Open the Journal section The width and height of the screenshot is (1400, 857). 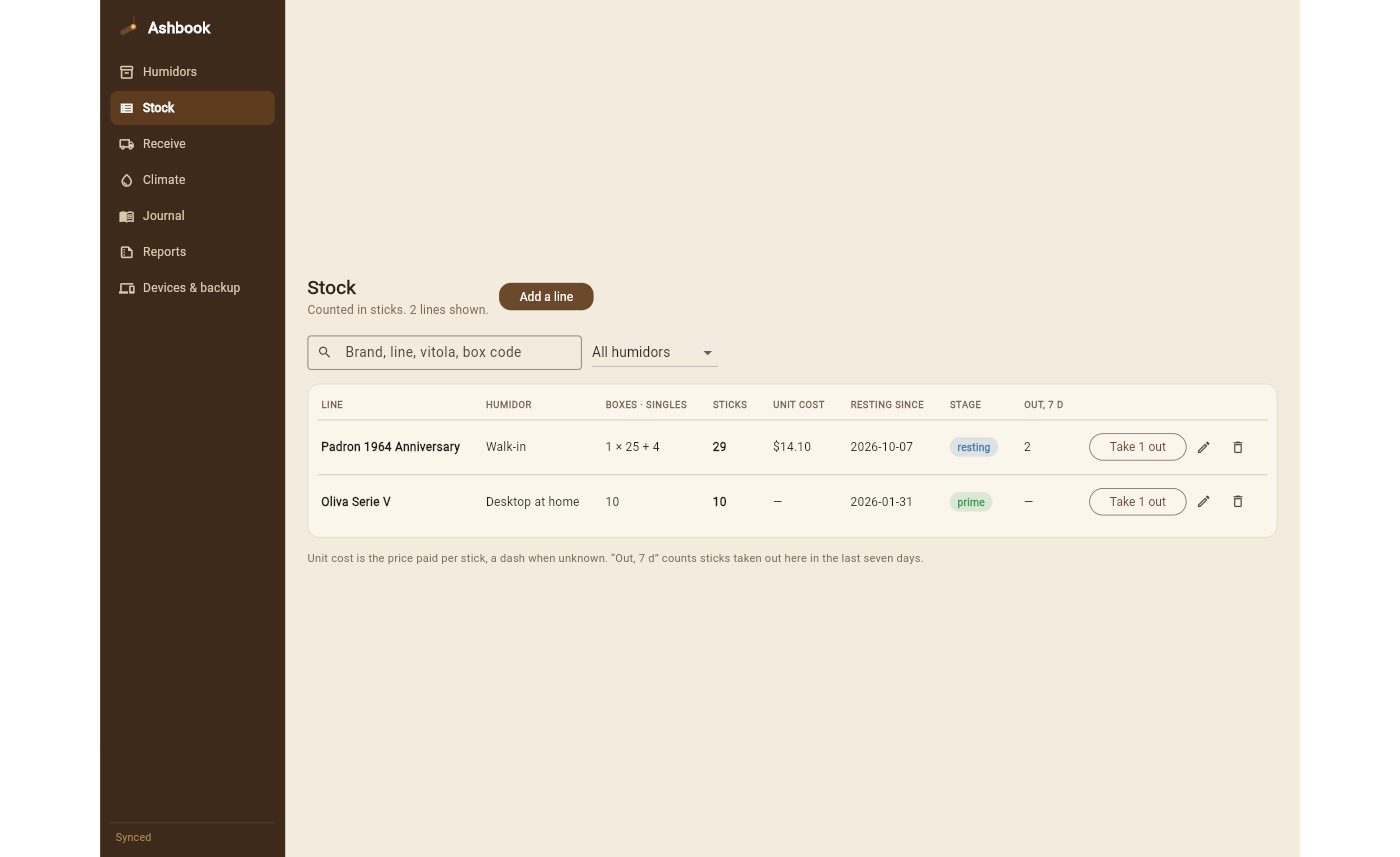pyautogui.click(x=192, y=216)
